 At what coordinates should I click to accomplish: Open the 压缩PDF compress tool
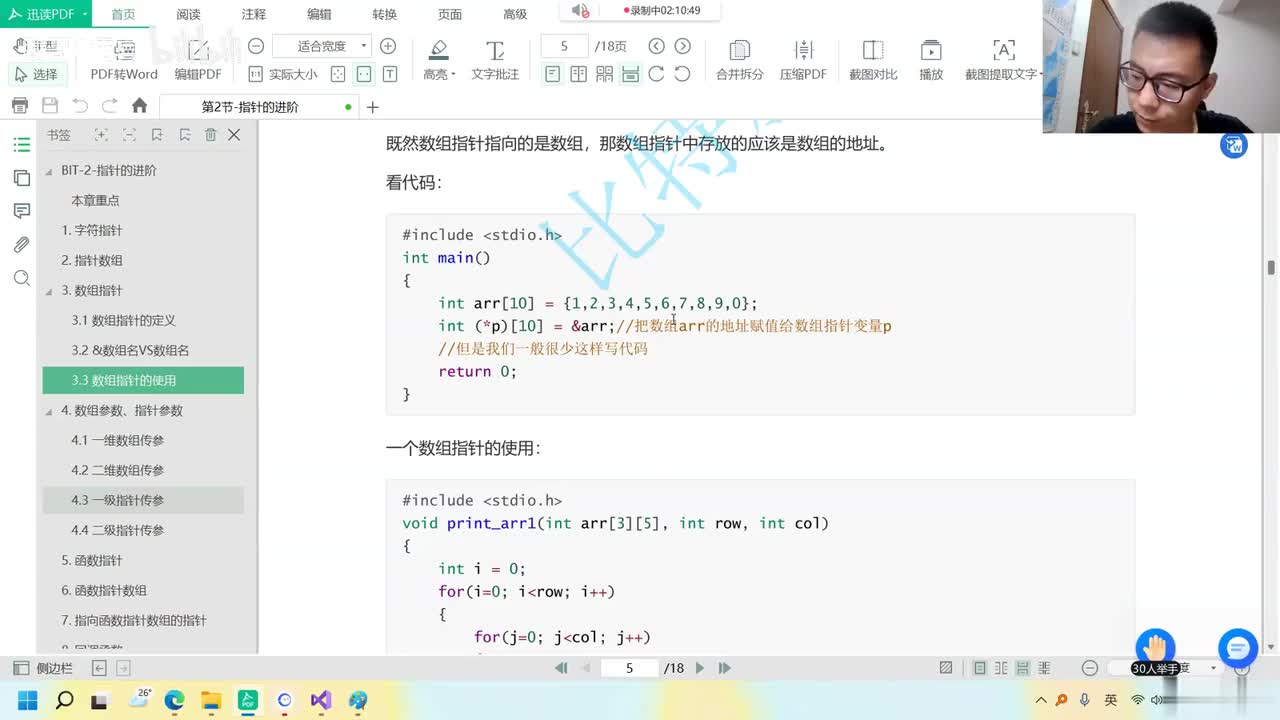[803, 60]
